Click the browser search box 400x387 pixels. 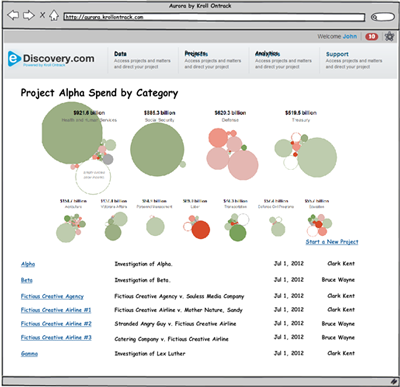click(383, 17)
